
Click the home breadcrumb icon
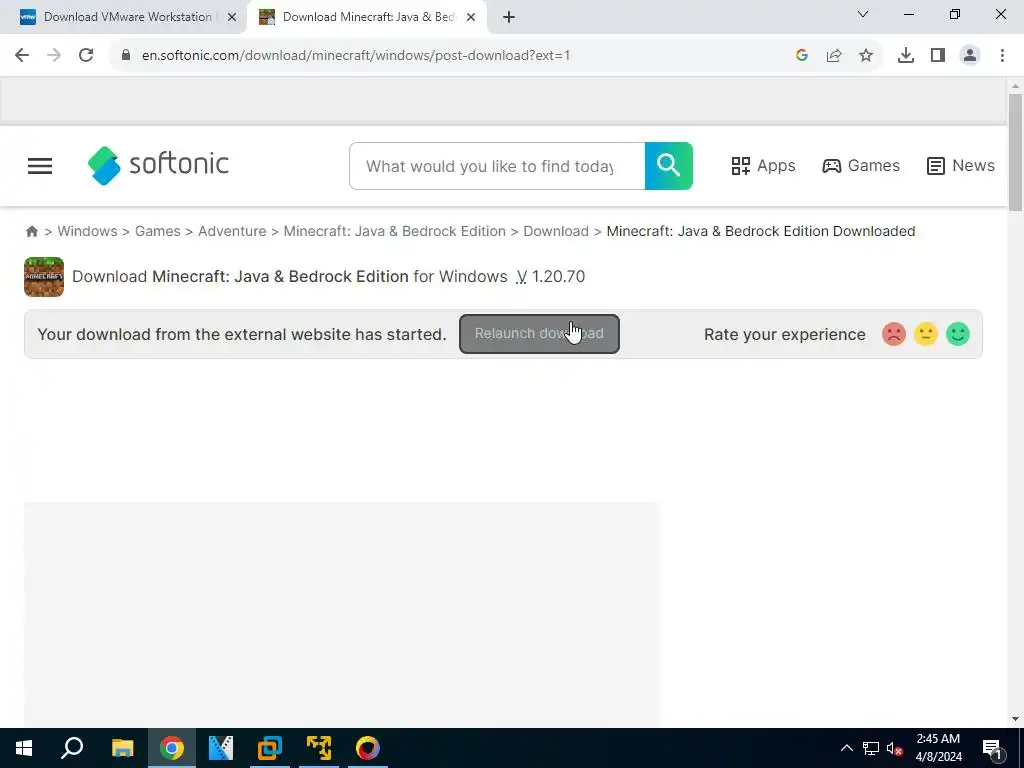tap(31, 231)
